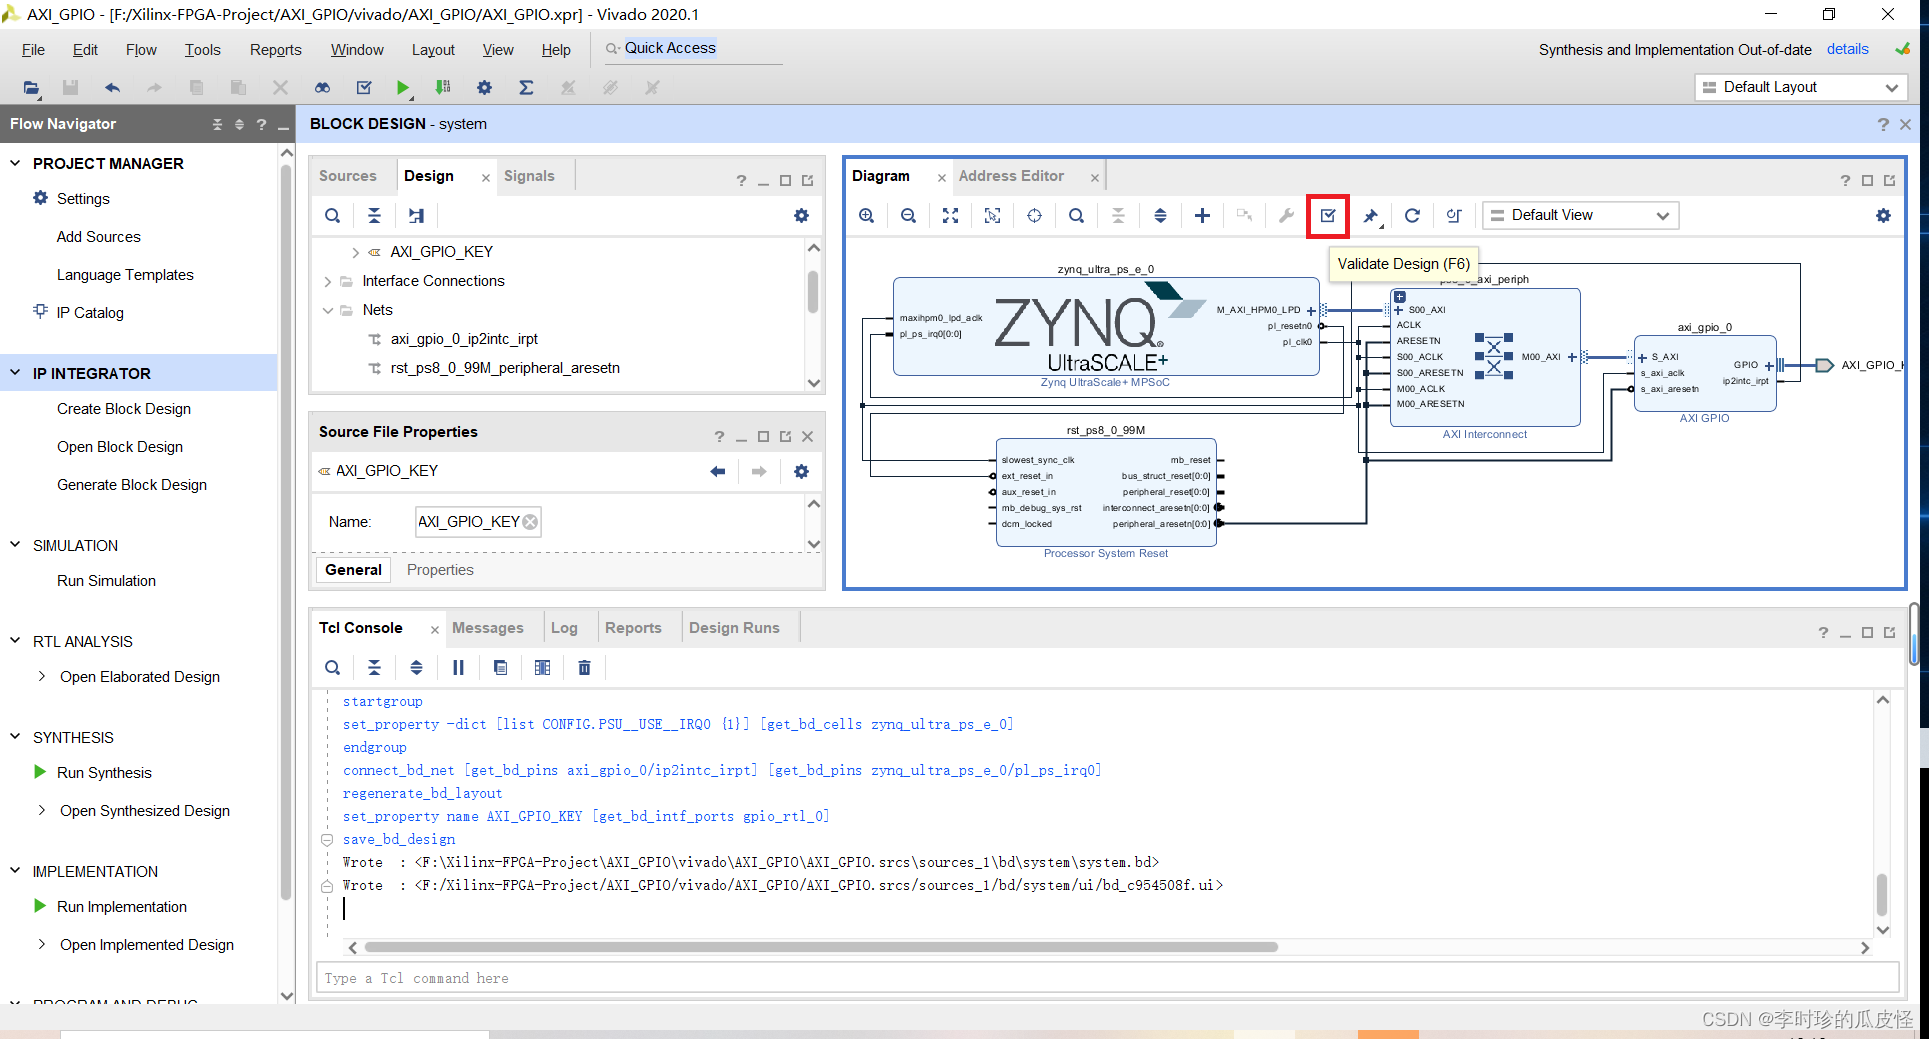The height and width of the screenshot is (1039, 1929).
Task: Switch to Address Editor tab
Action: pos(1011,176)
